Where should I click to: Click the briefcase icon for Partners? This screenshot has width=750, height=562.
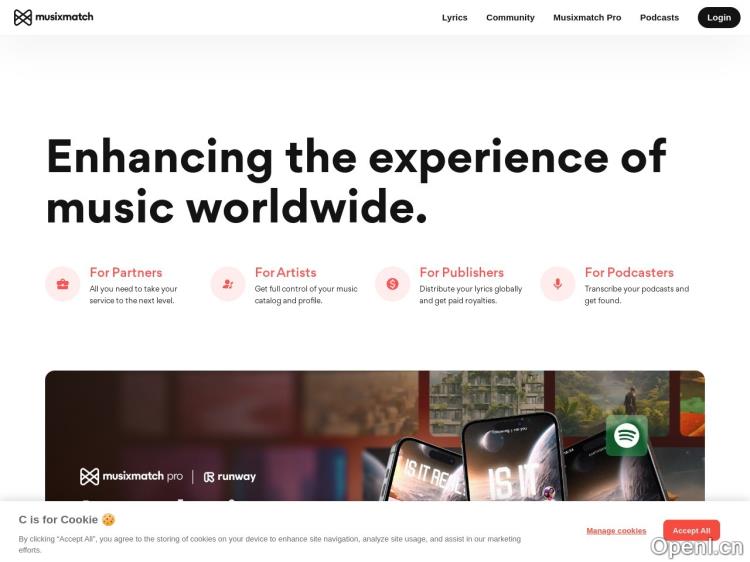pos(63,284)
